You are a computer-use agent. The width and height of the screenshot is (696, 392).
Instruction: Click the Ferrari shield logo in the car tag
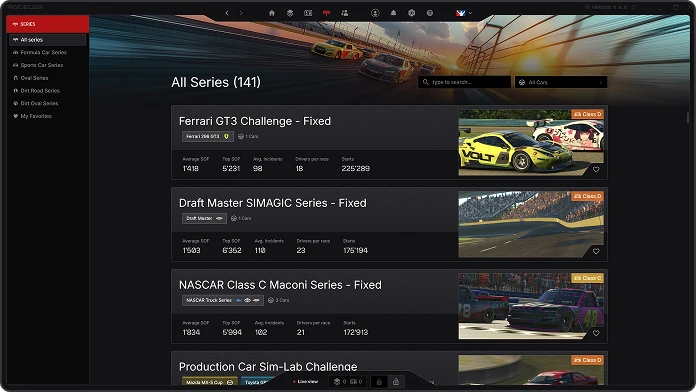[x=226, y=136]
